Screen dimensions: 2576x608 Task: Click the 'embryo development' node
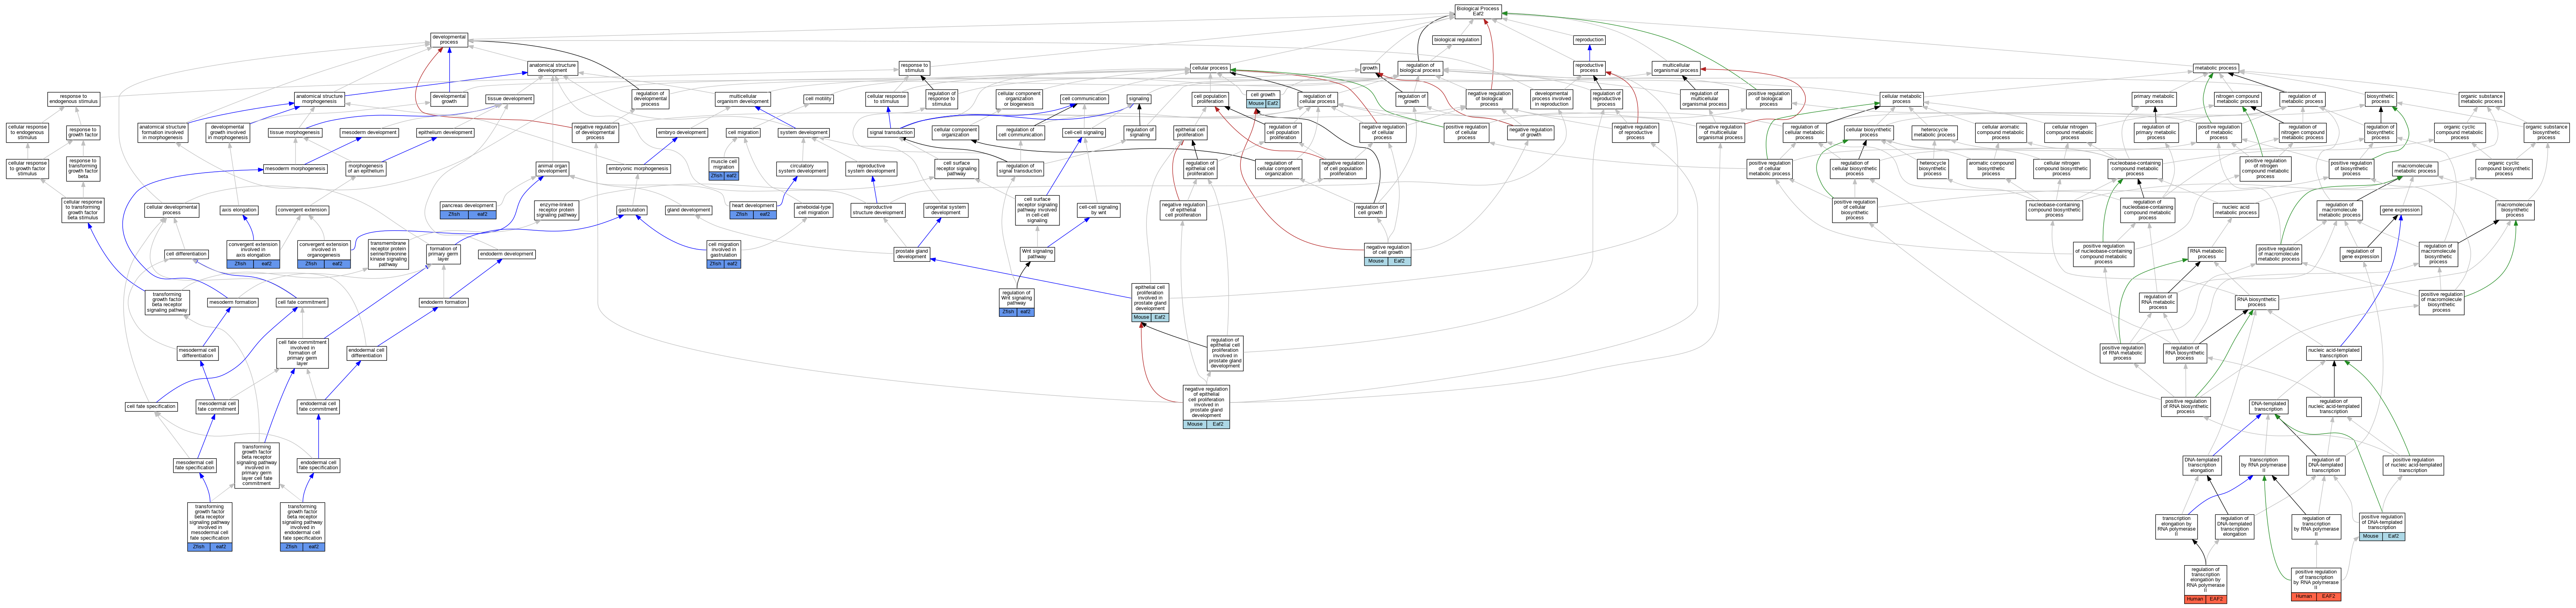coord(682,132)
